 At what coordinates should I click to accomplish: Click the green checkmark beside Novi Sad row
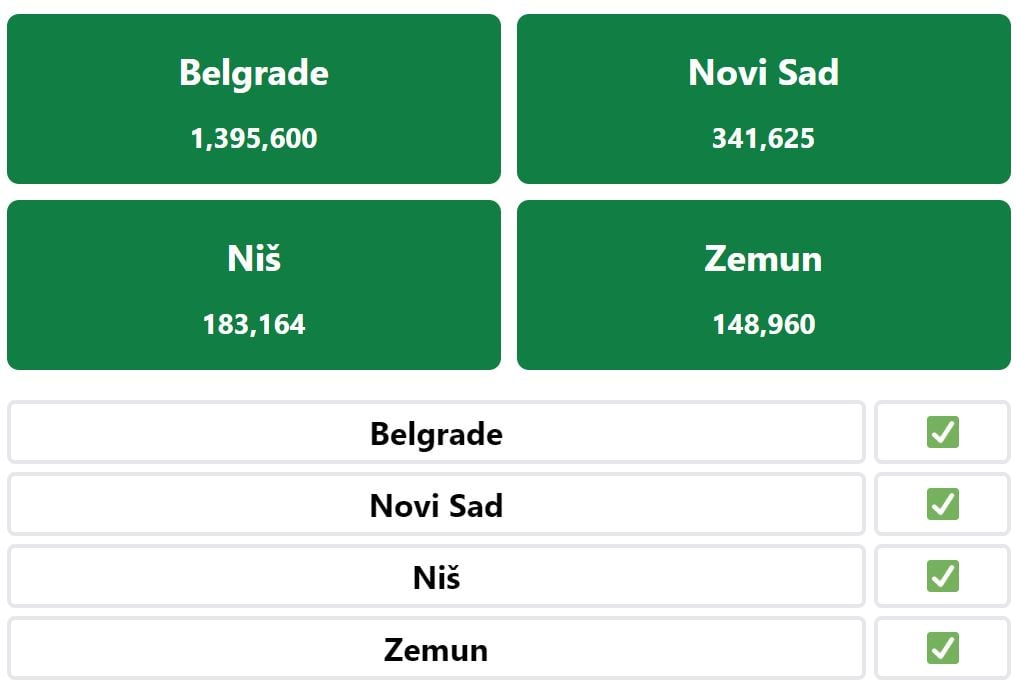(x=943, y=504)
